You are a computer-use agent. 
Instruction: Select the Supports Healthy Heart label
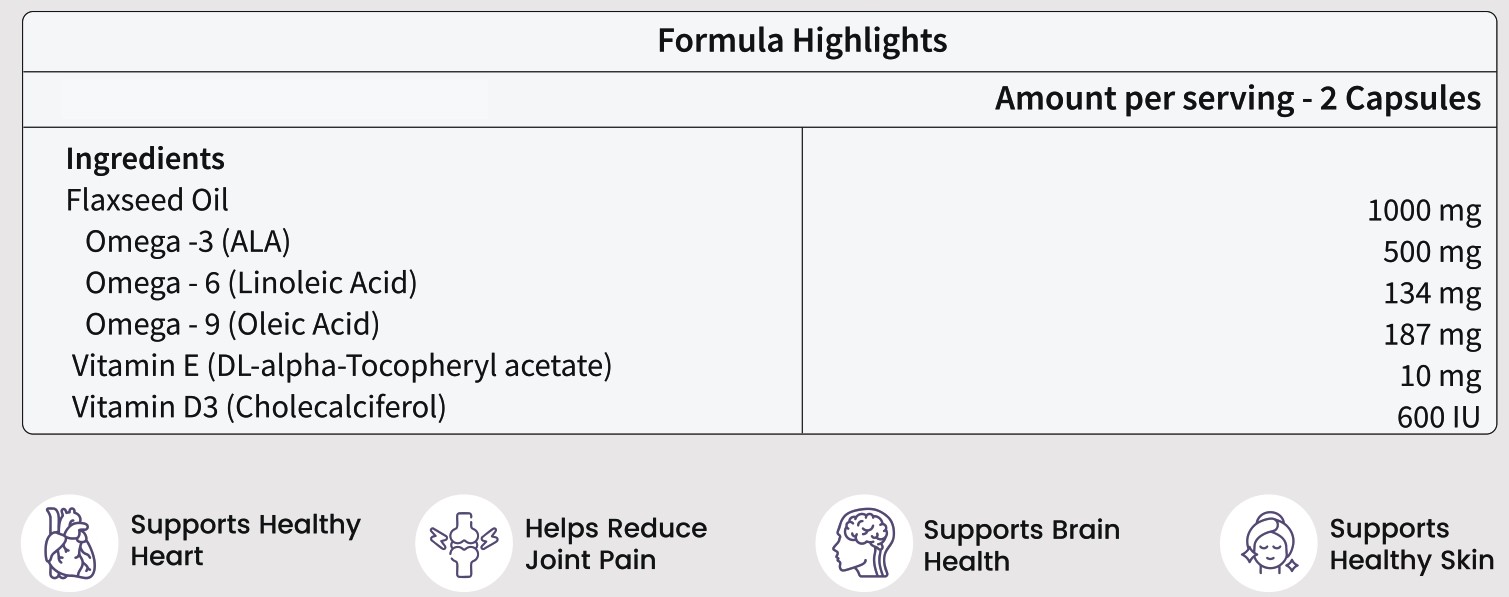tap(245, 540)
